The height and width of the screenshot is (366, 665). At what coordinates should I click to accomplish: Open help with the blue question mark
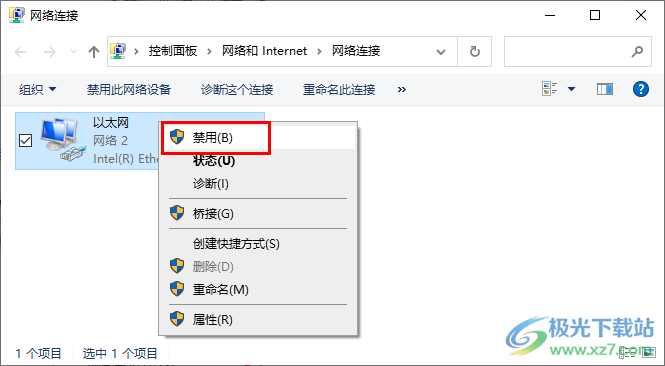click(640, 89)
